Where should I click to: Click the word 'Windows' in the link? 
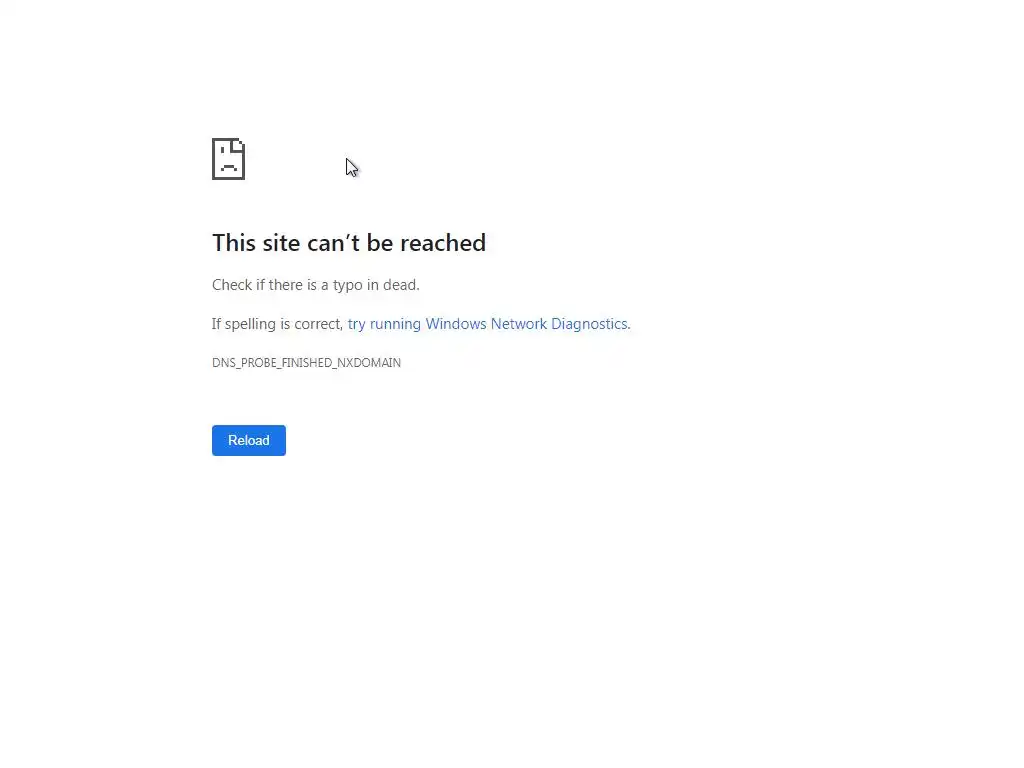point(456,324)
